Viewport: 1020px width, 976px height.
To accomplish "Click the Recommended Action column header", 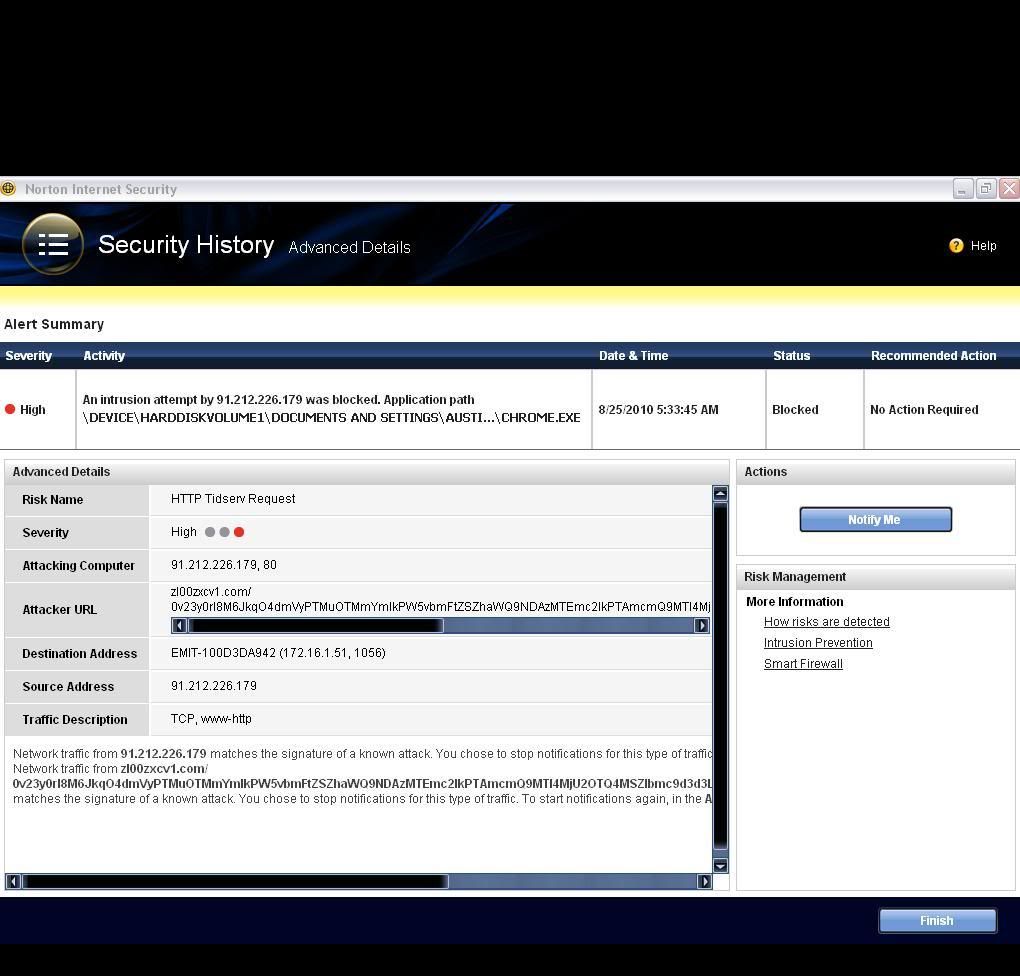I will coord(933,356).
